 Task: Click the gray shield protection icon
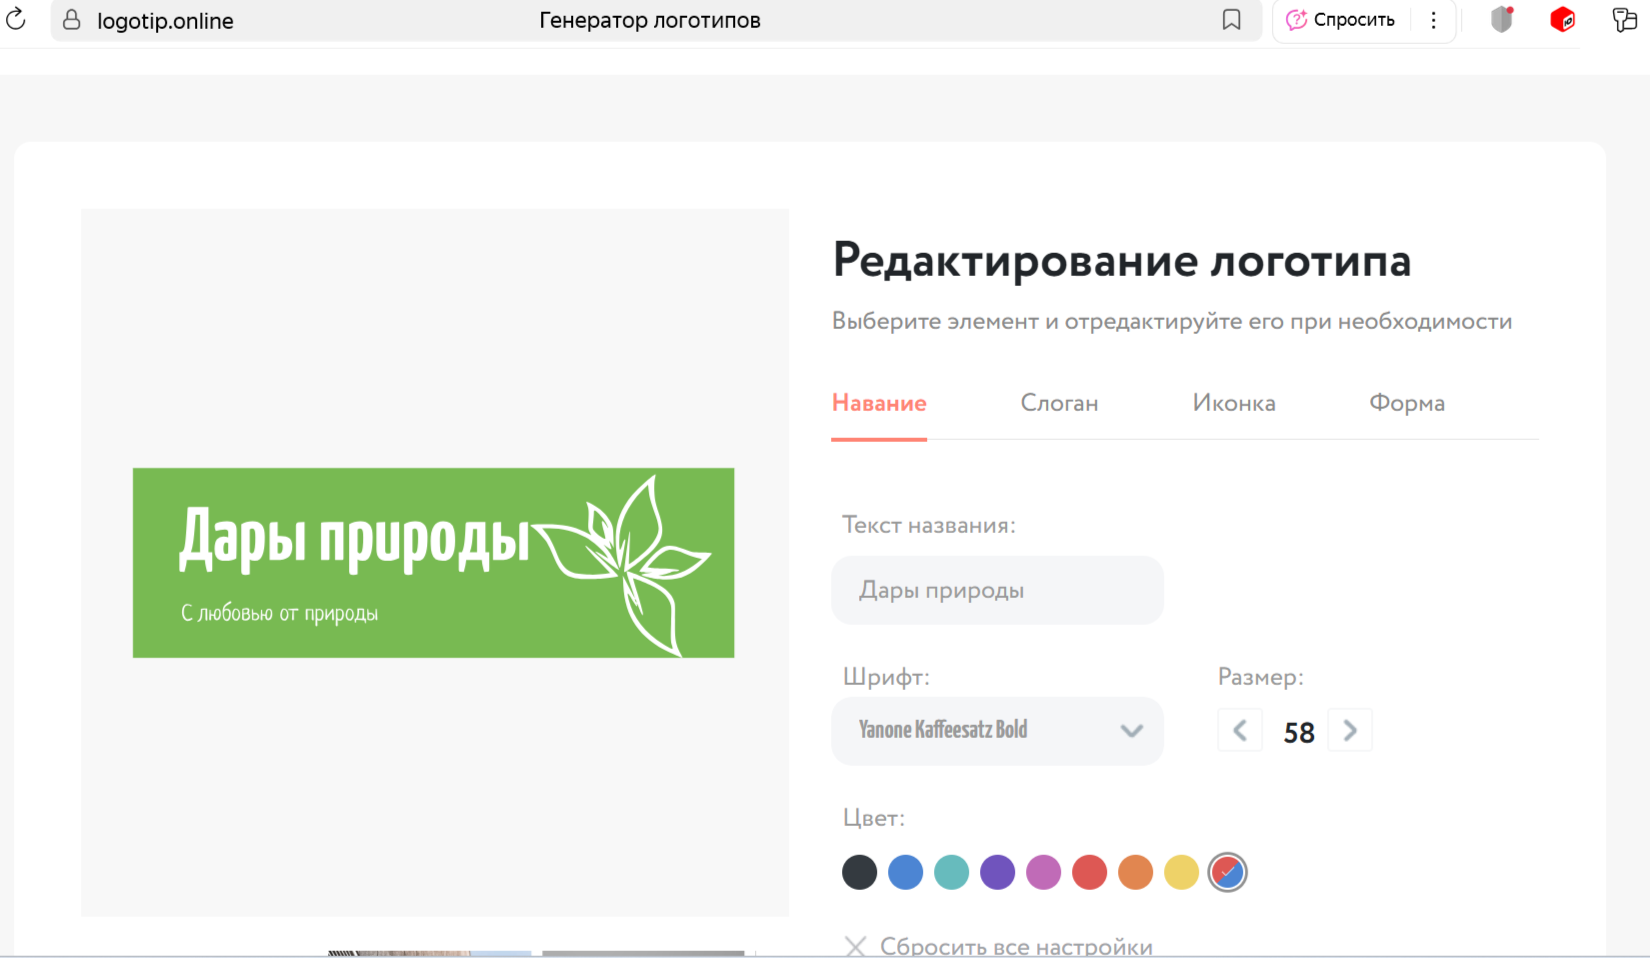1501,20
